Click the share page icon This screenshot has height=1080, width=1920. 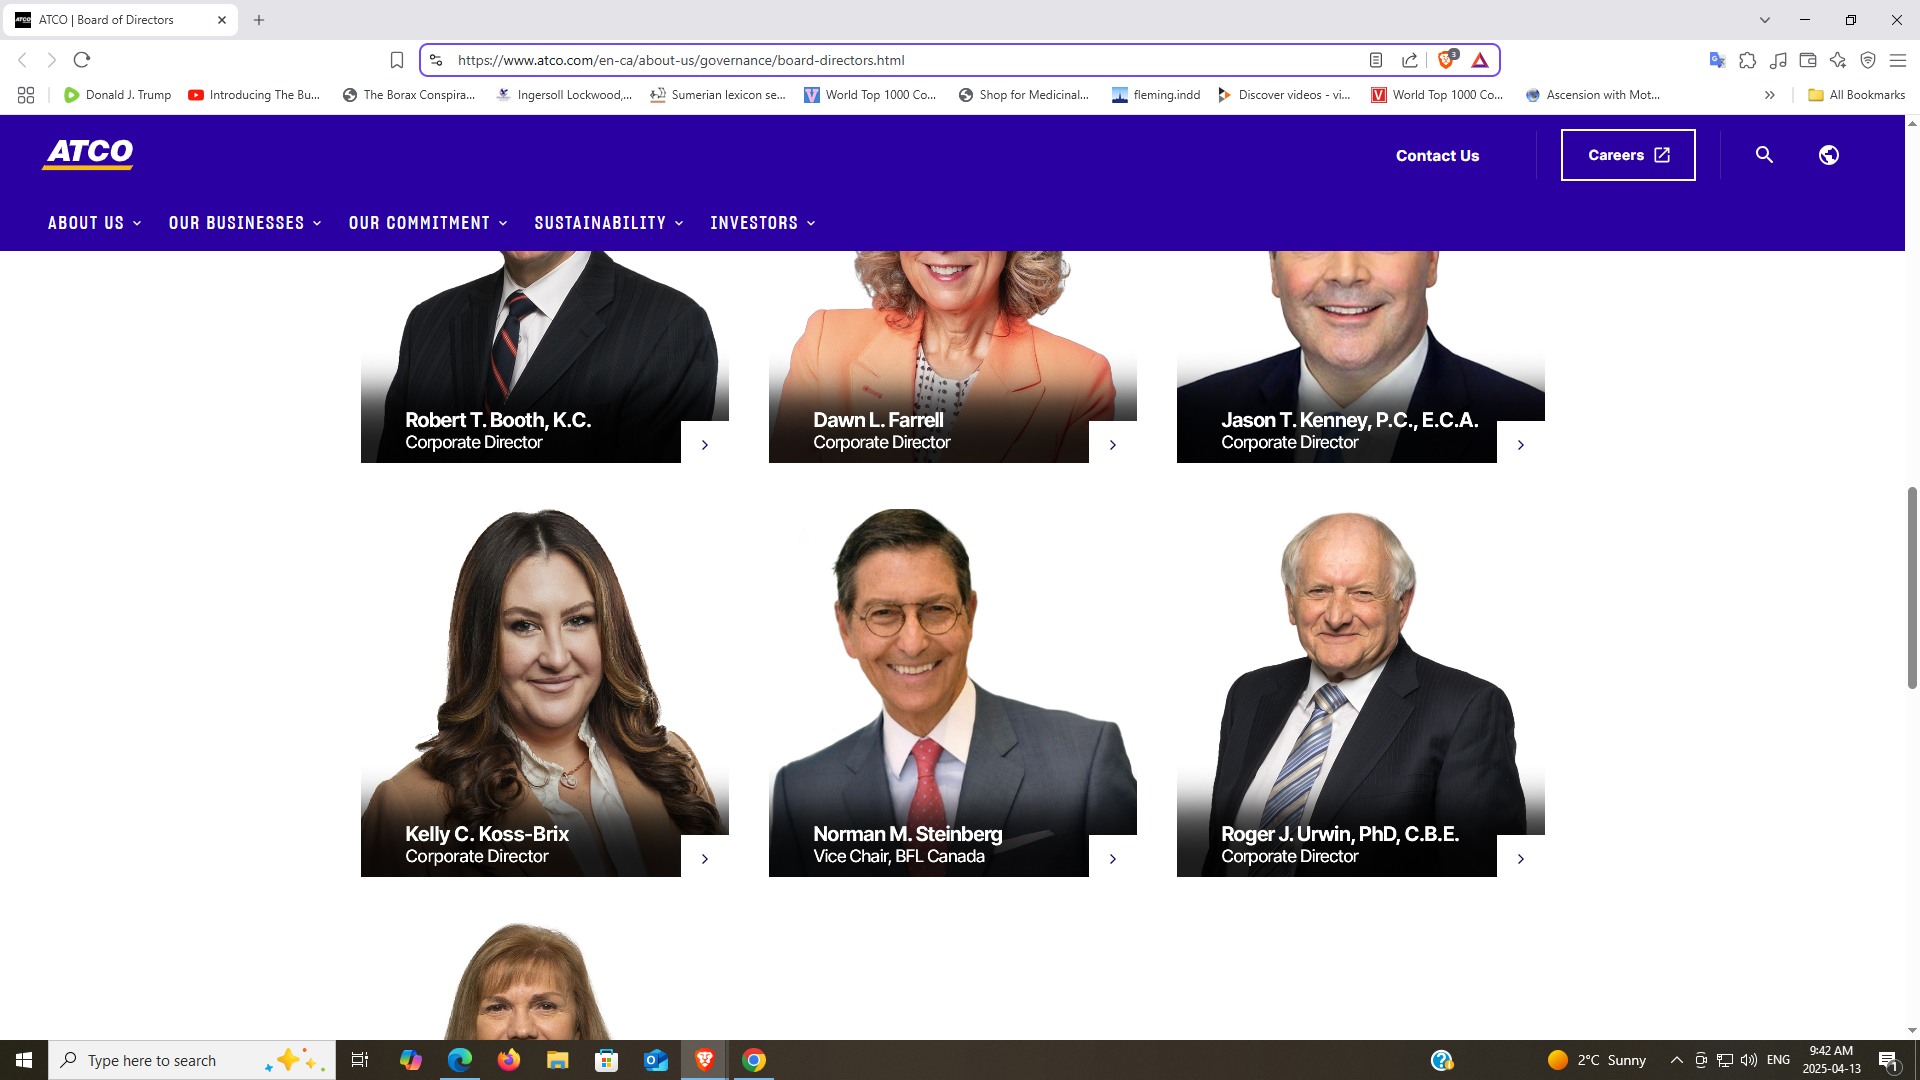click(x=1410, y=60)
